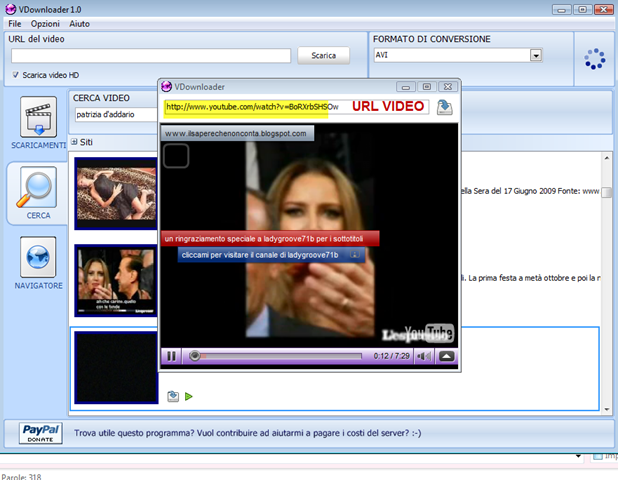618x480 pixels.
Task: Select the Berlusconi video thumbnail
Action: [116, 281]
